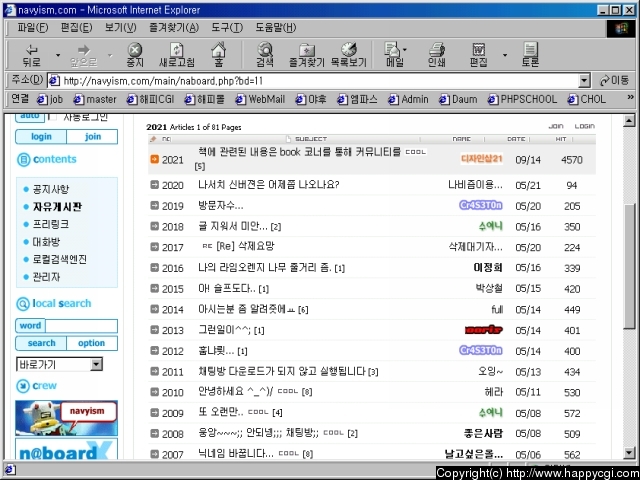Click the Discuss (토론) toolbar button
The width and height of the screenshot is (640, 480).
(530, 55)
